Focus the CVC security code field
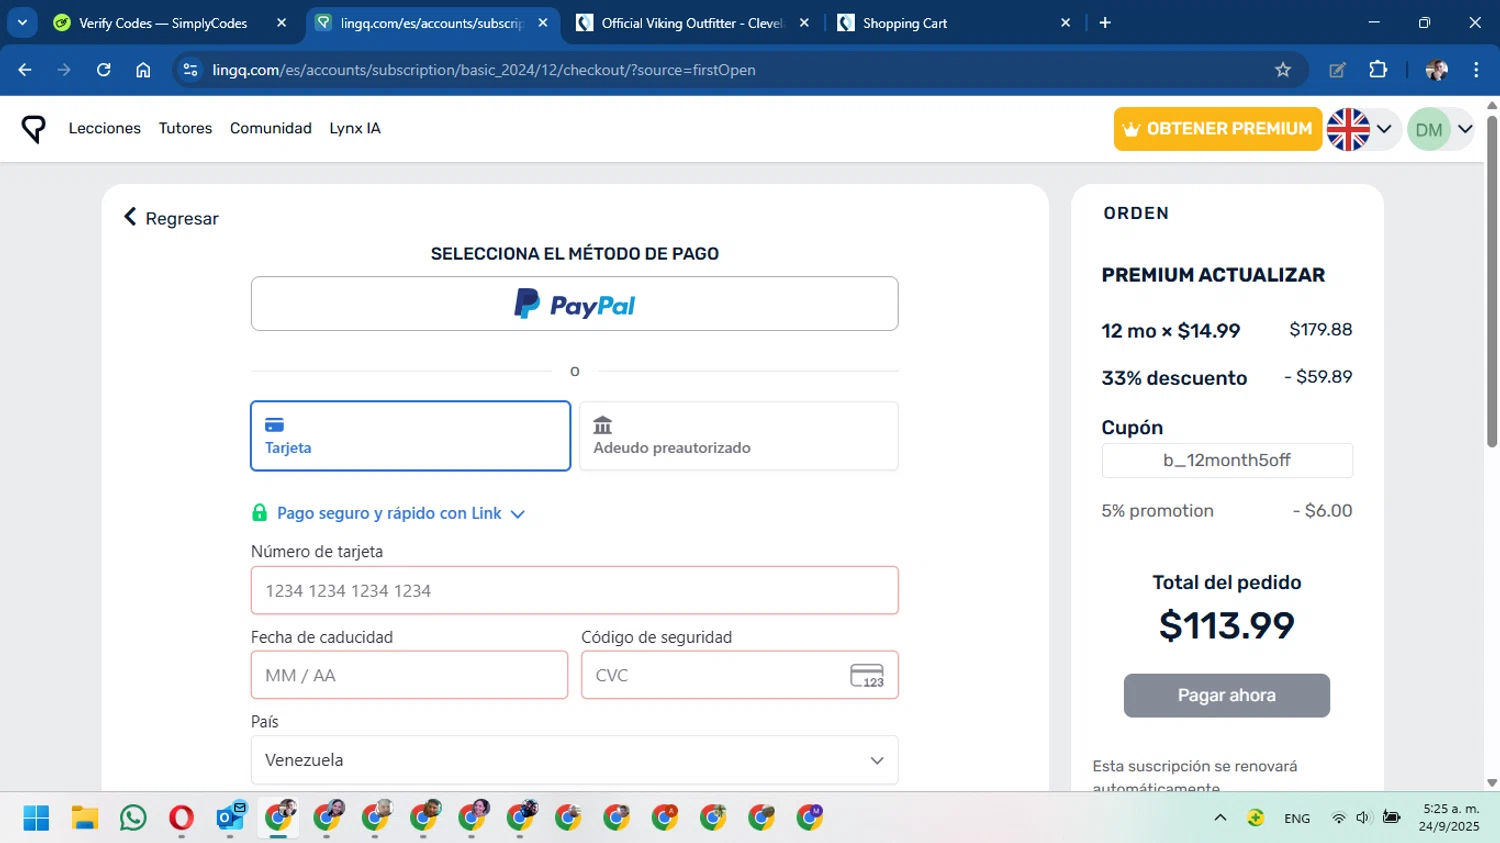Viewport: 1500px width, 843px height. click(x=739, y=675)
